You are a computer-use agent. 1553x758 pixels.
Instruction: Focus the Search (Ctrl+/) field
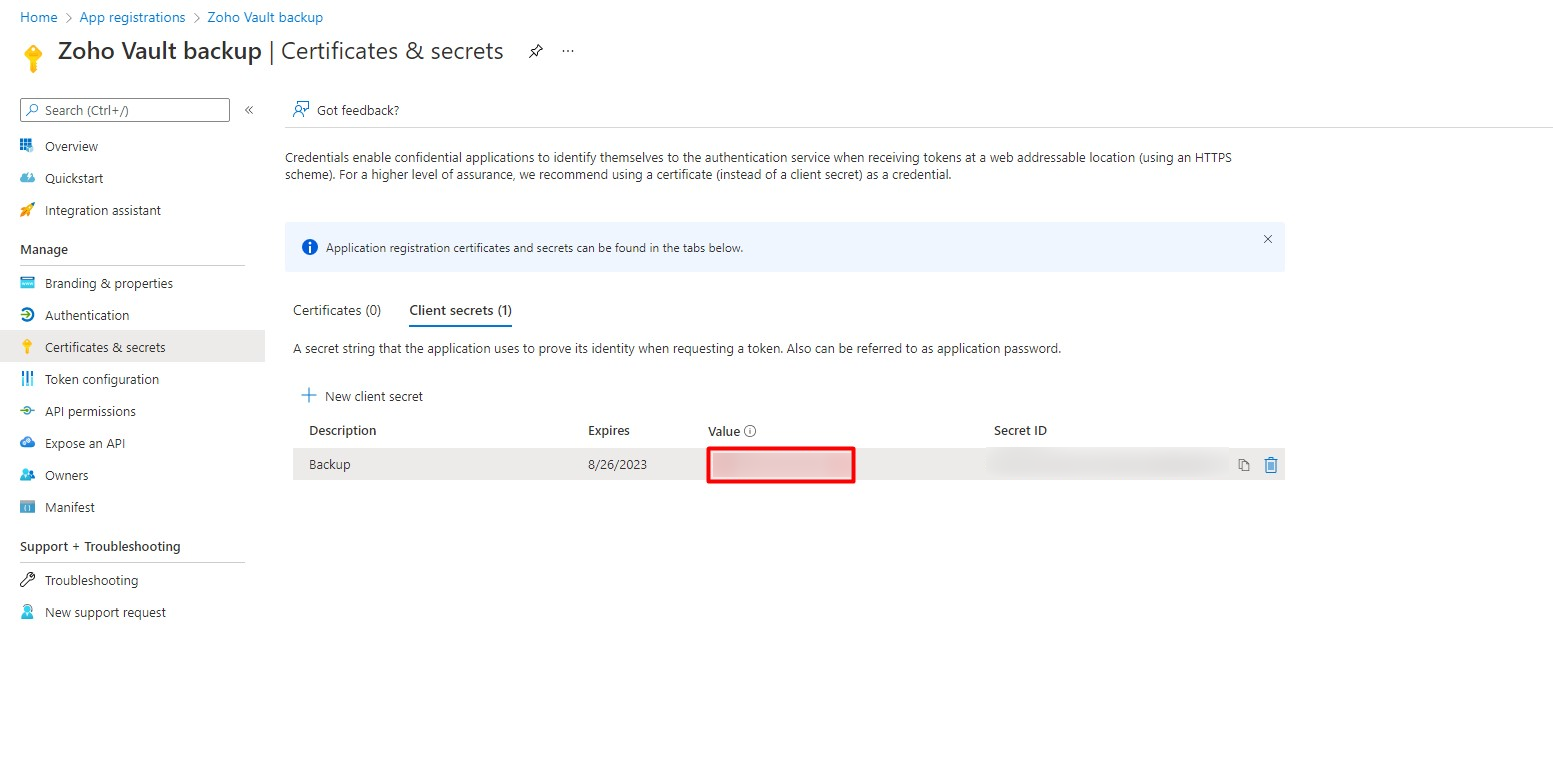point(125,110)
